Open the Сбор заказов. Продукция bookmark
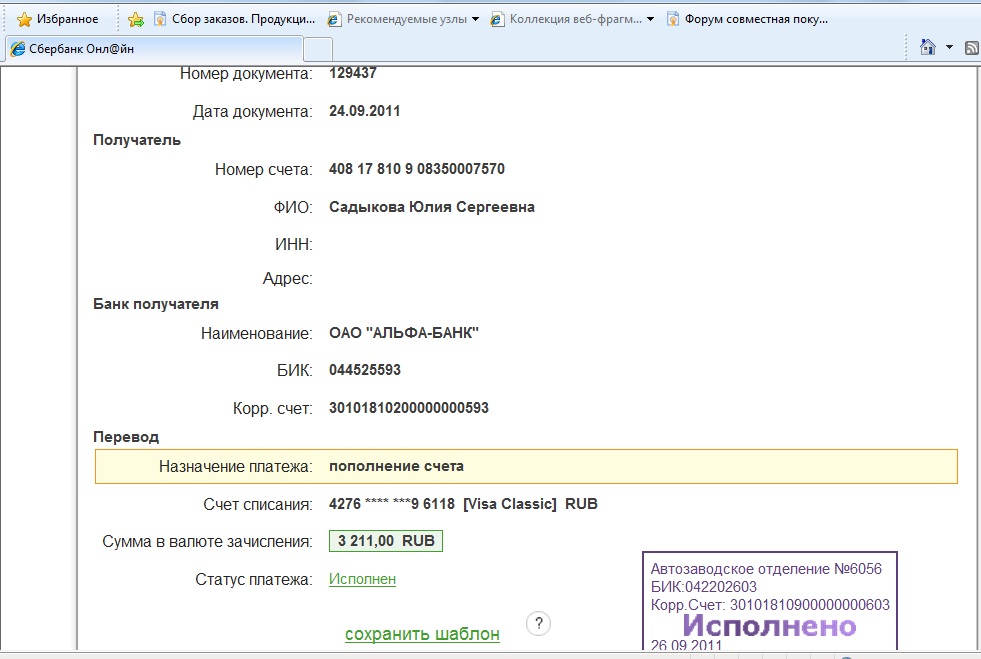The image size is (981, 659). (235, 19)
